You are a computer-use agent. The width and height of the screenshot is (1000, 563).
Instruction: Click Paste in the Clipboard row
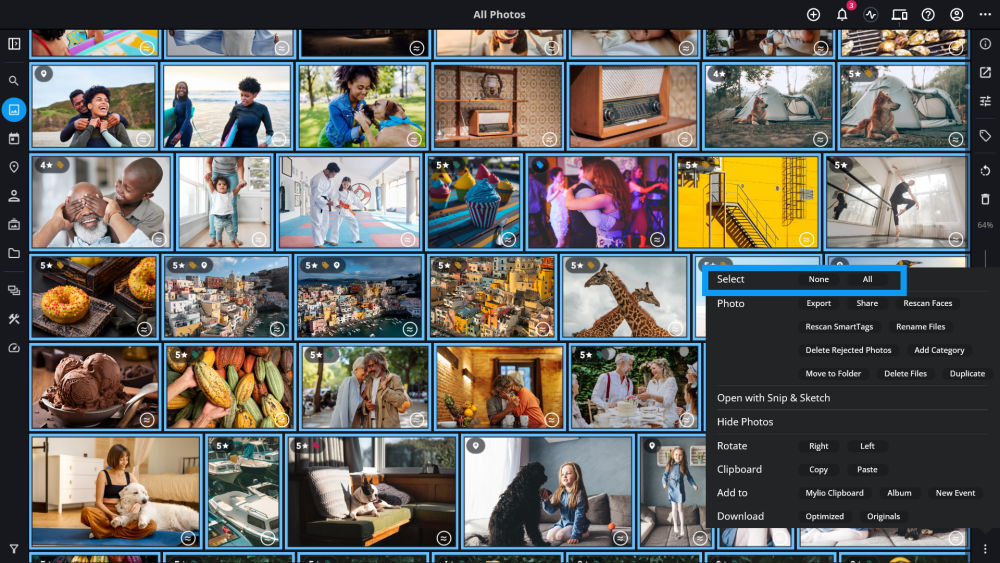pyautogui.click(x=867, y=469)
